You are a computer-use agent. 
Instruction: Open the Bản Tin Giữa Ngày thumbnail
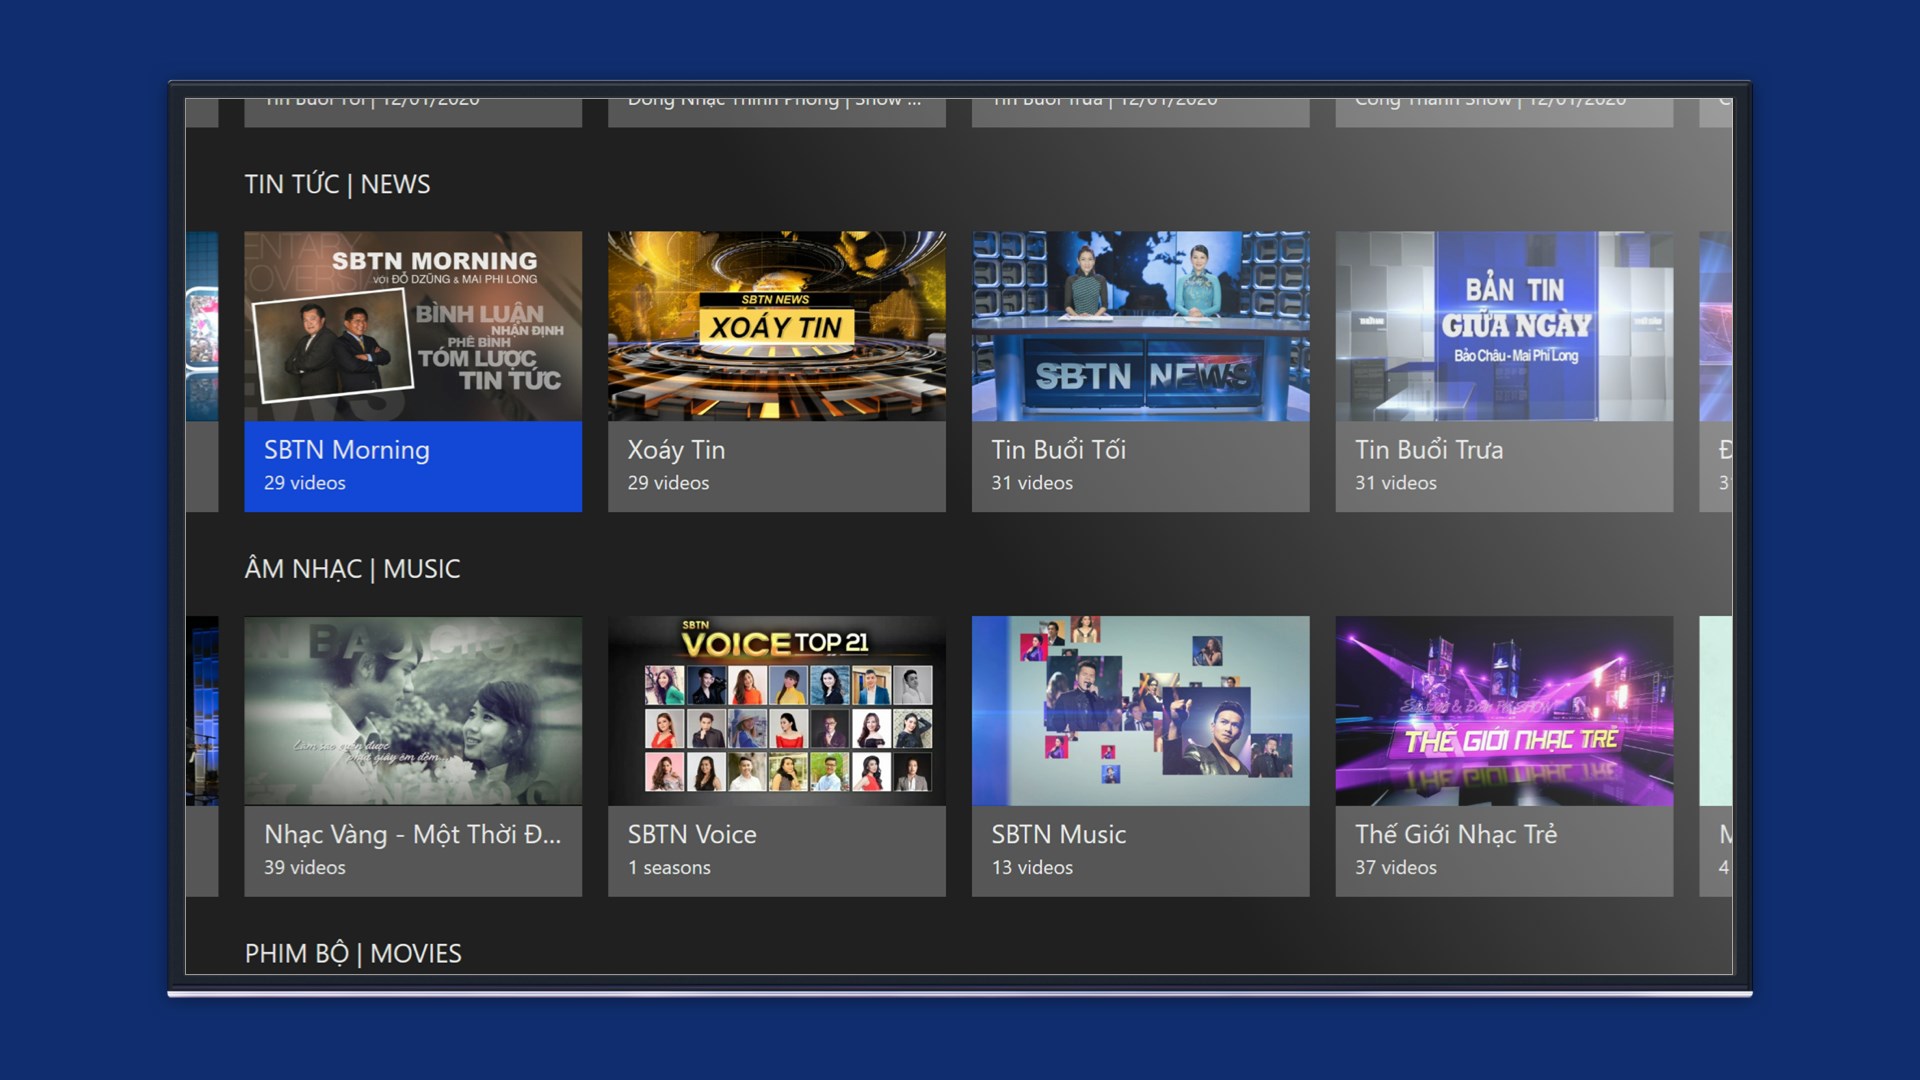1504,326
